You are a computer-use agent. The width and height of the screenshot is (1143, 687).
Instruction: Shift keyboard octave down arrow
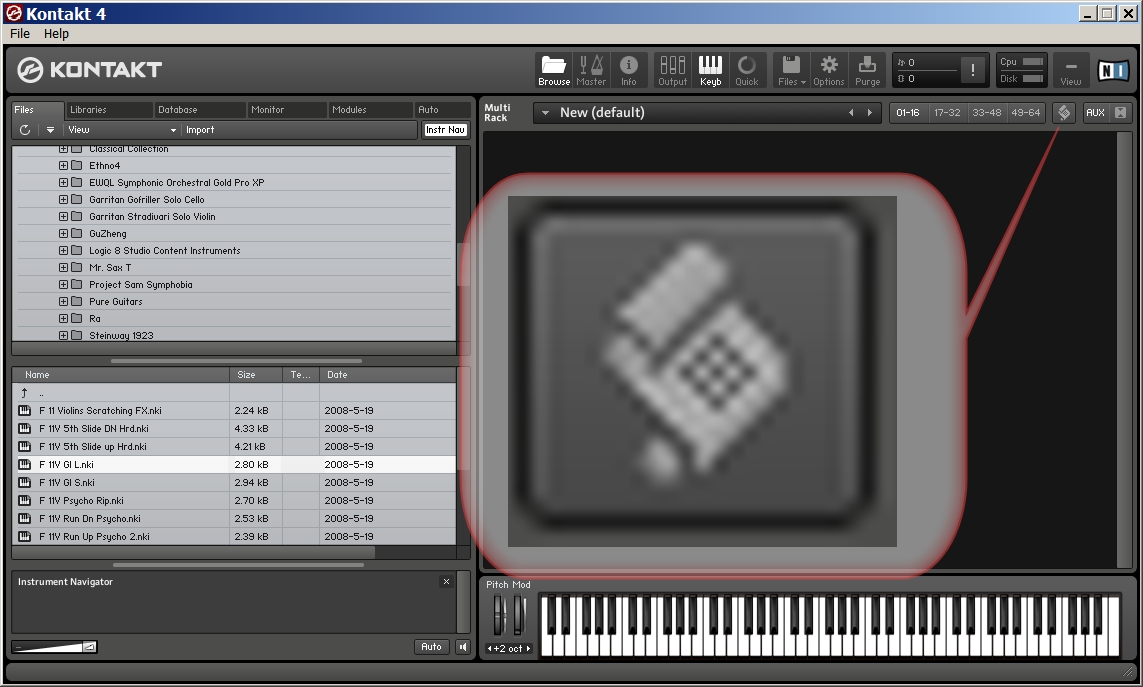(489, 648)
